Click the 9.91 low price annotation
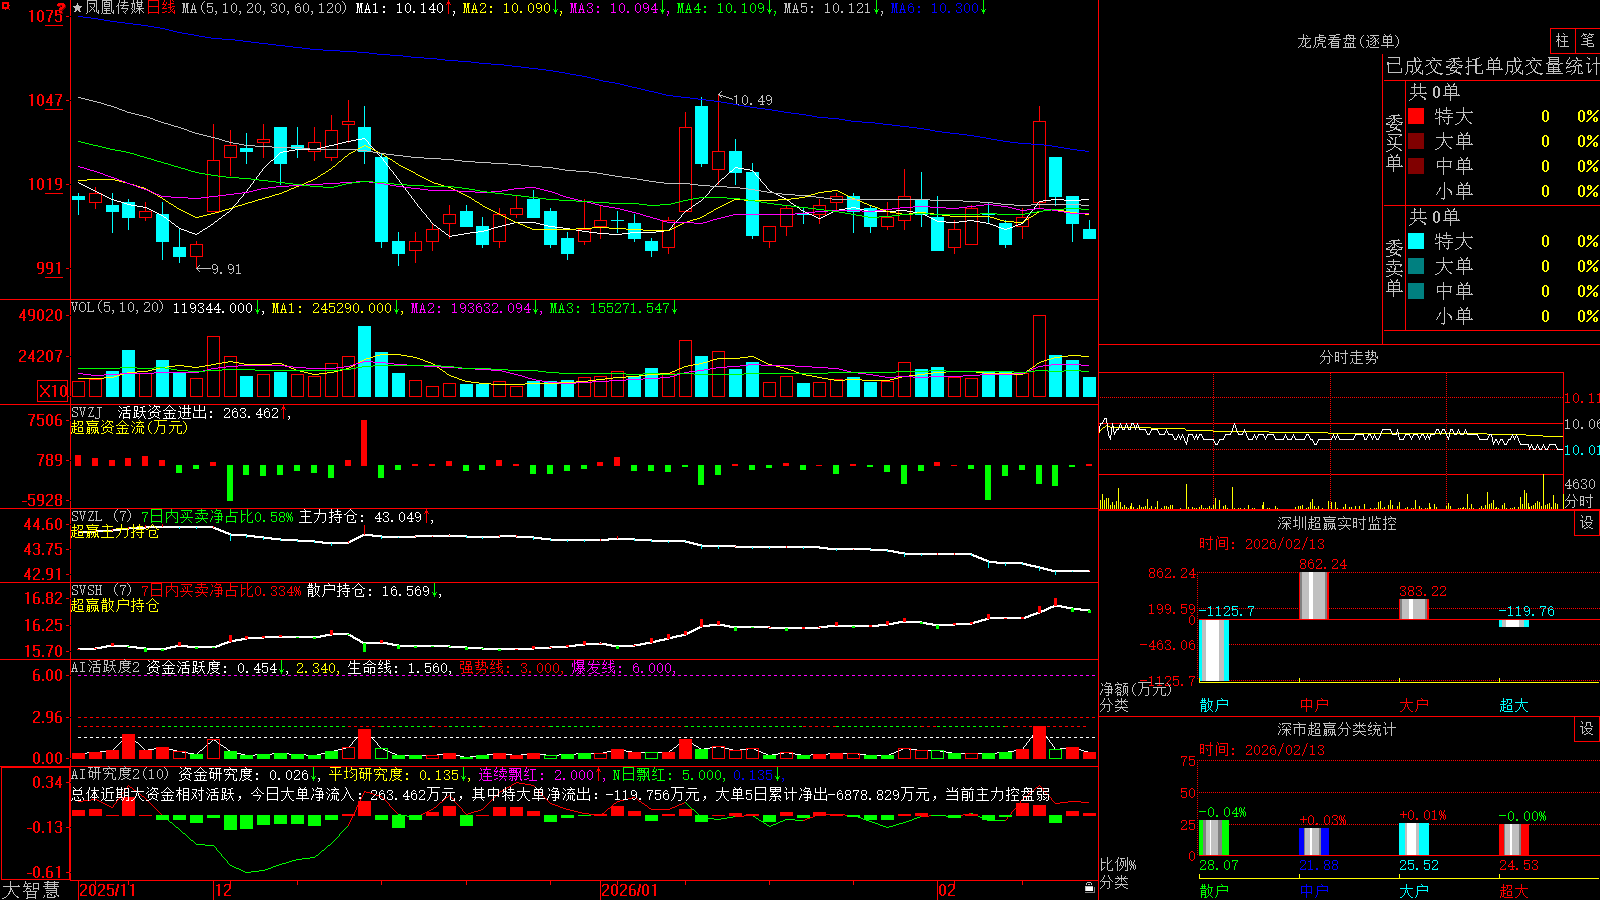This screenshot has width=1600, height=900. tap(226, 269)
